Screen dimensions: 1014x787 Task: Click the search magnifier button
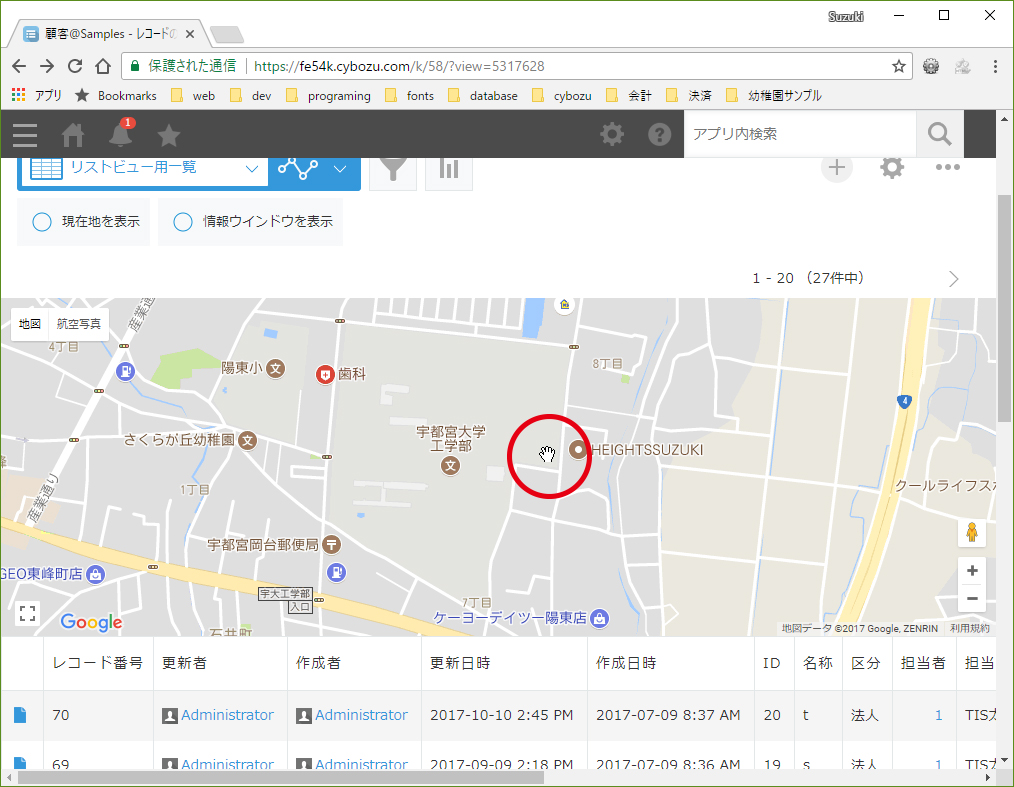pos(940,134)
